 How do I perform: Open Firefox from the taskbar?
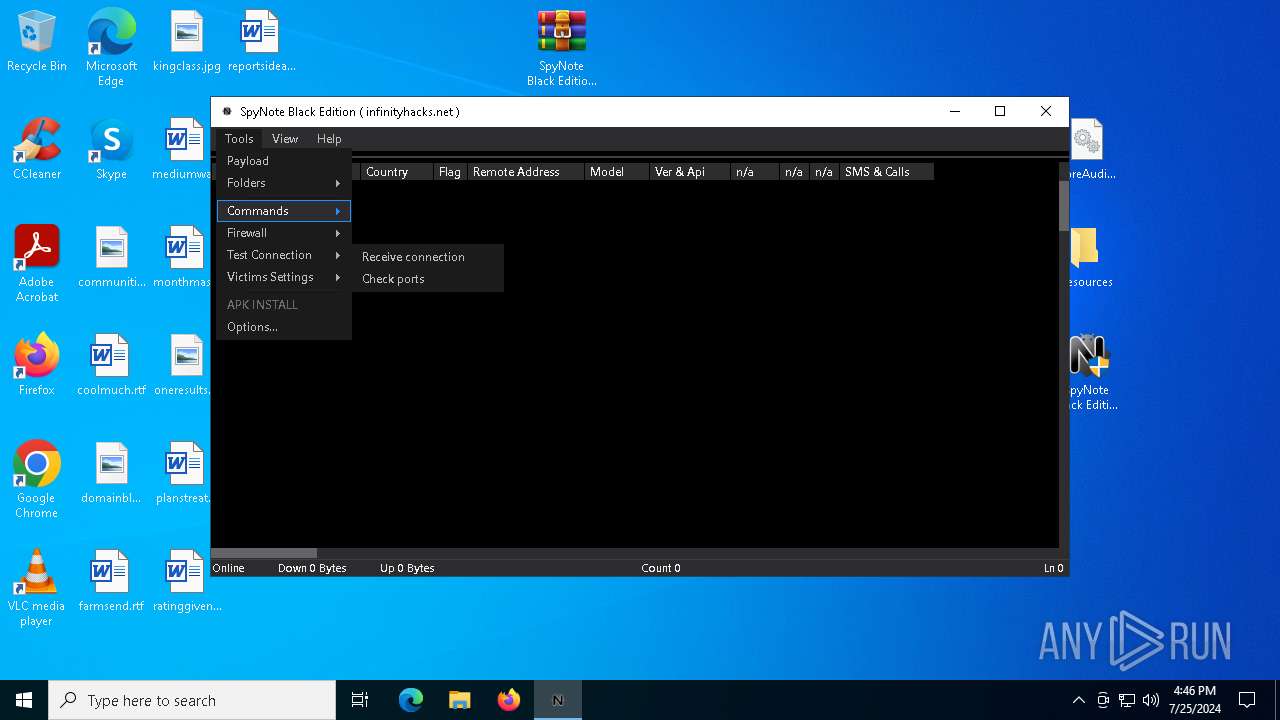(509, 700)
